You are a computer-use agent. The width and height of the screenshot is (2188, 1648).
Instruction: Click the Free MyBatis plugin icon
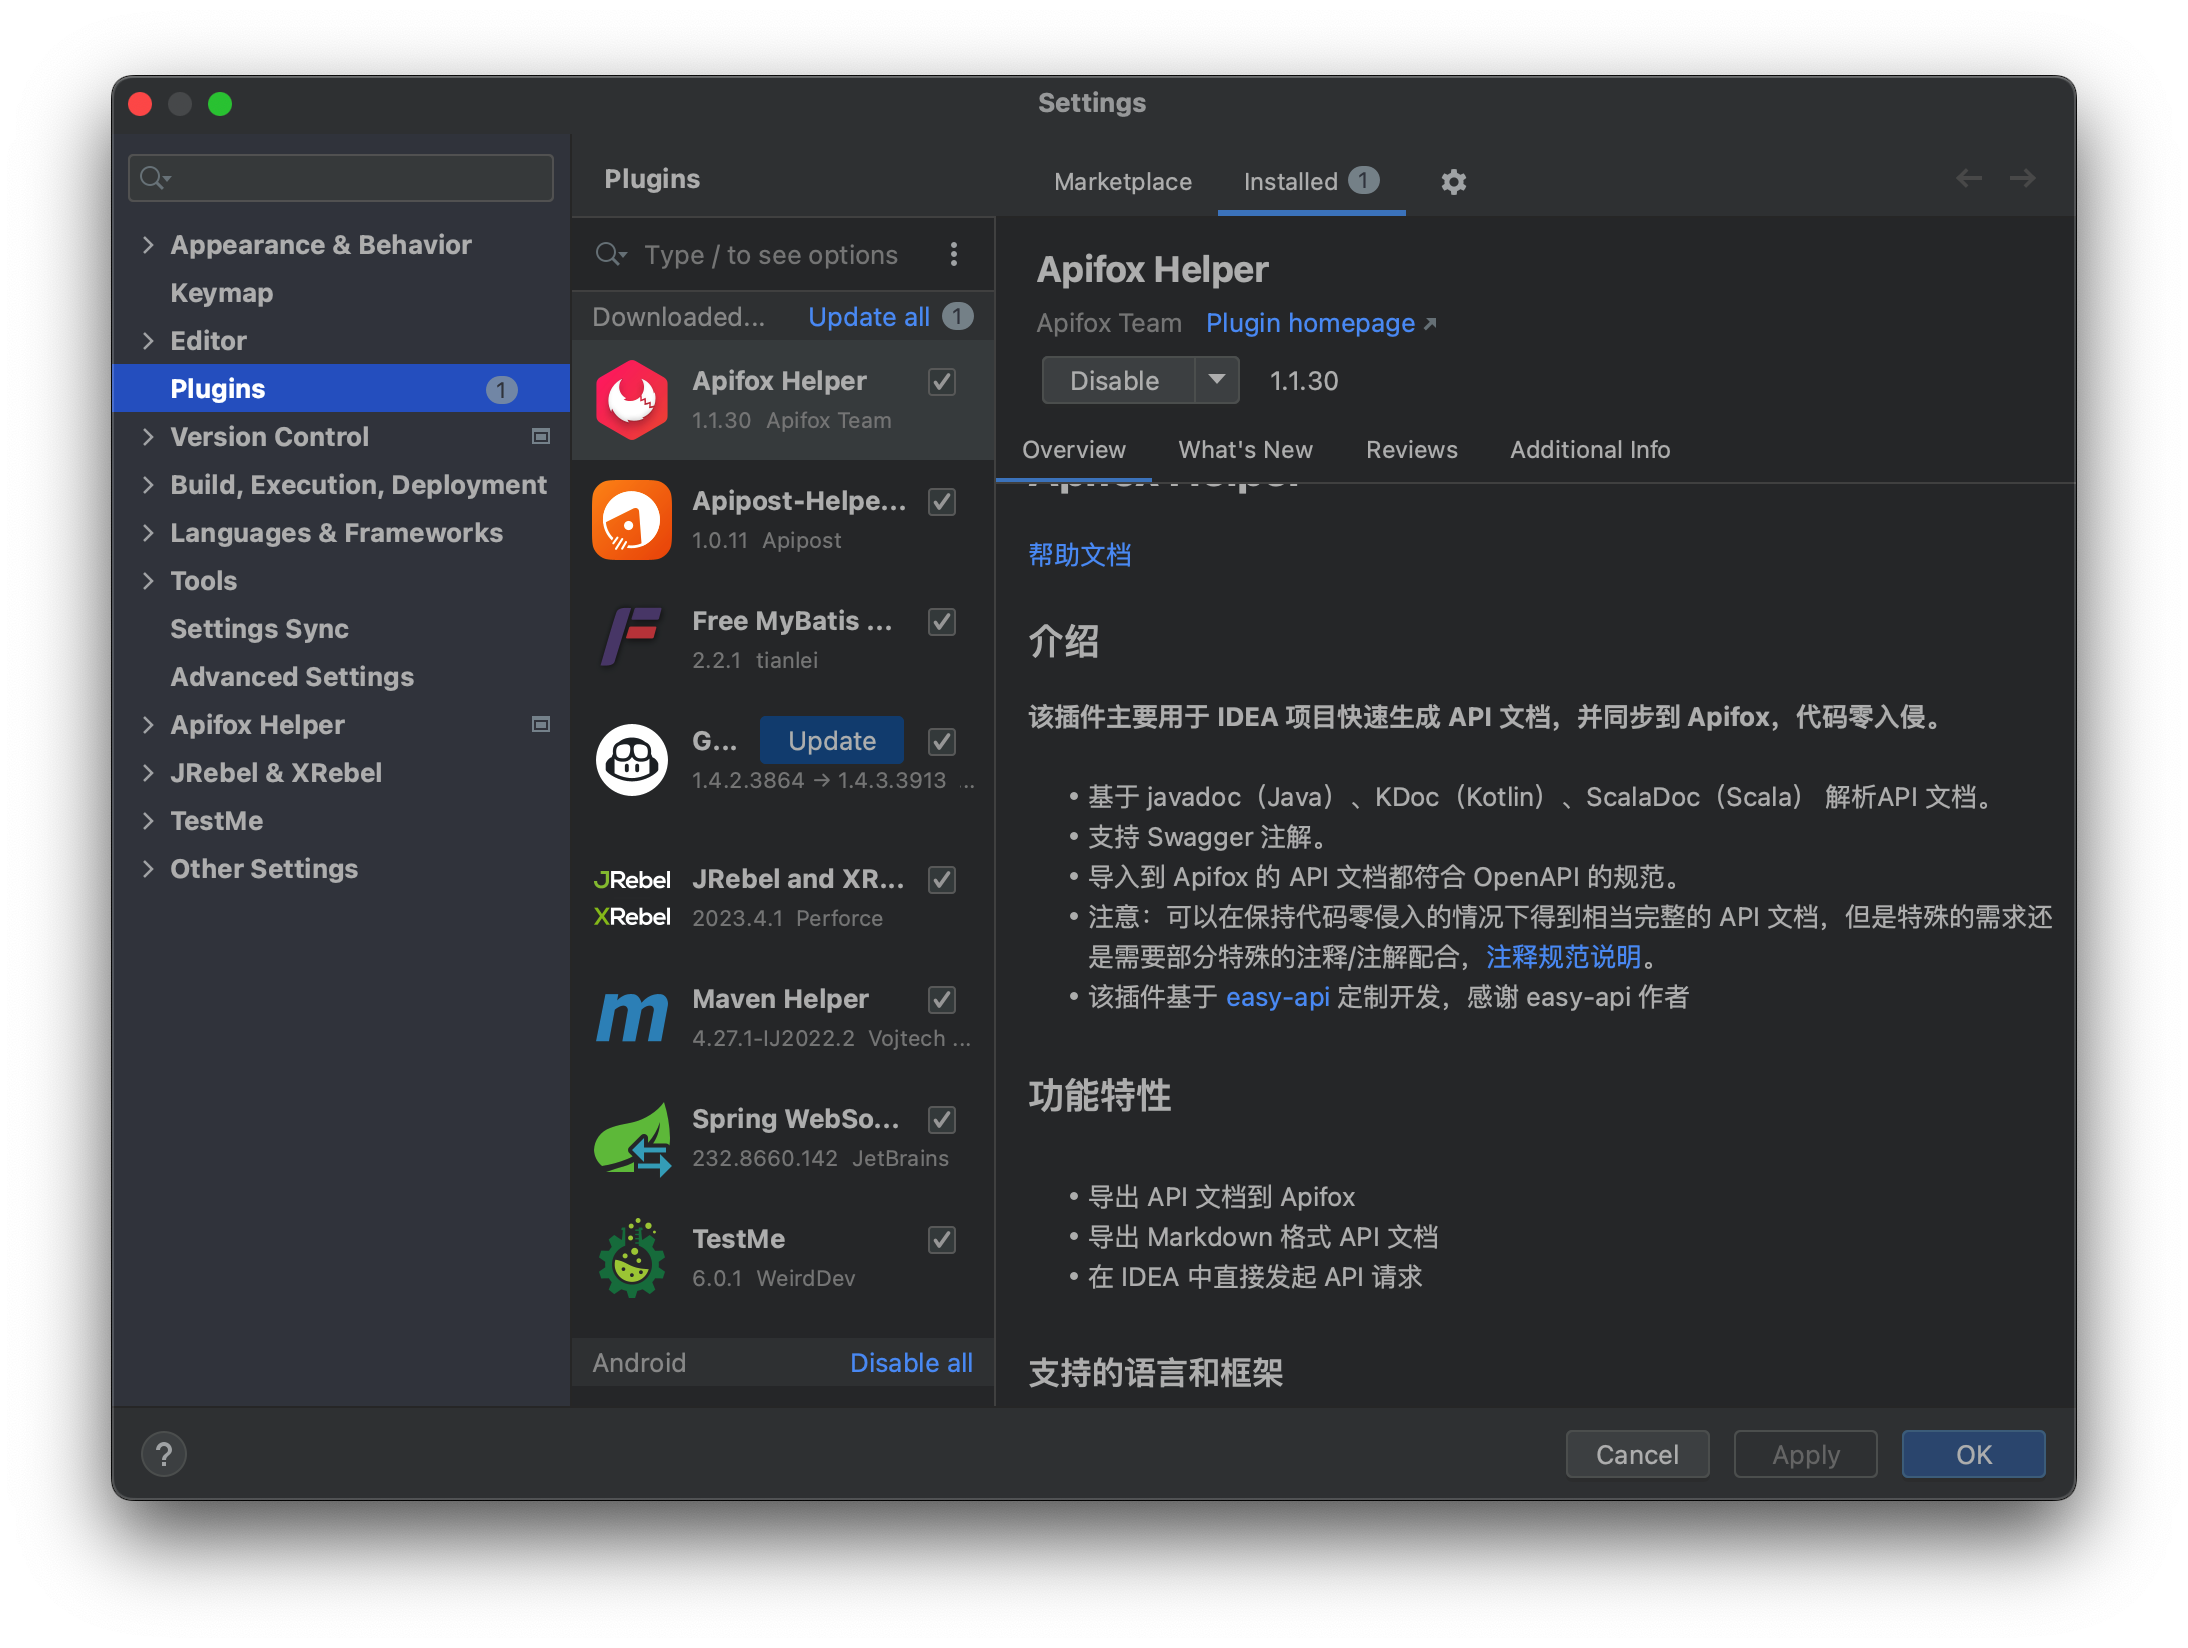coord(632,638)
